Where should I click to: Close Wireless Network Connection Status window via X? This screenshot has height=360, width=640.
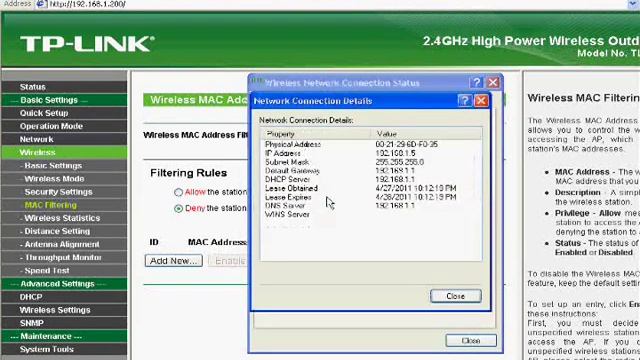493,82
